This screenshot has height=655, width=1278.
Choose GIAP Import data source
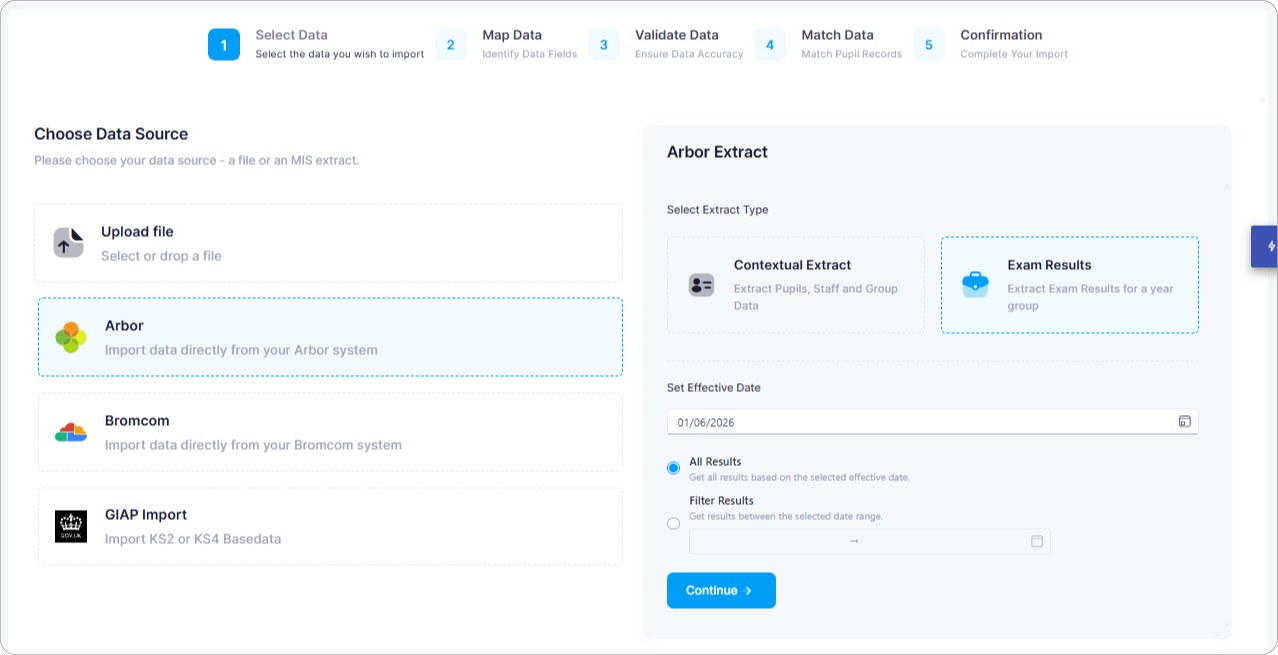coord(330,526)
